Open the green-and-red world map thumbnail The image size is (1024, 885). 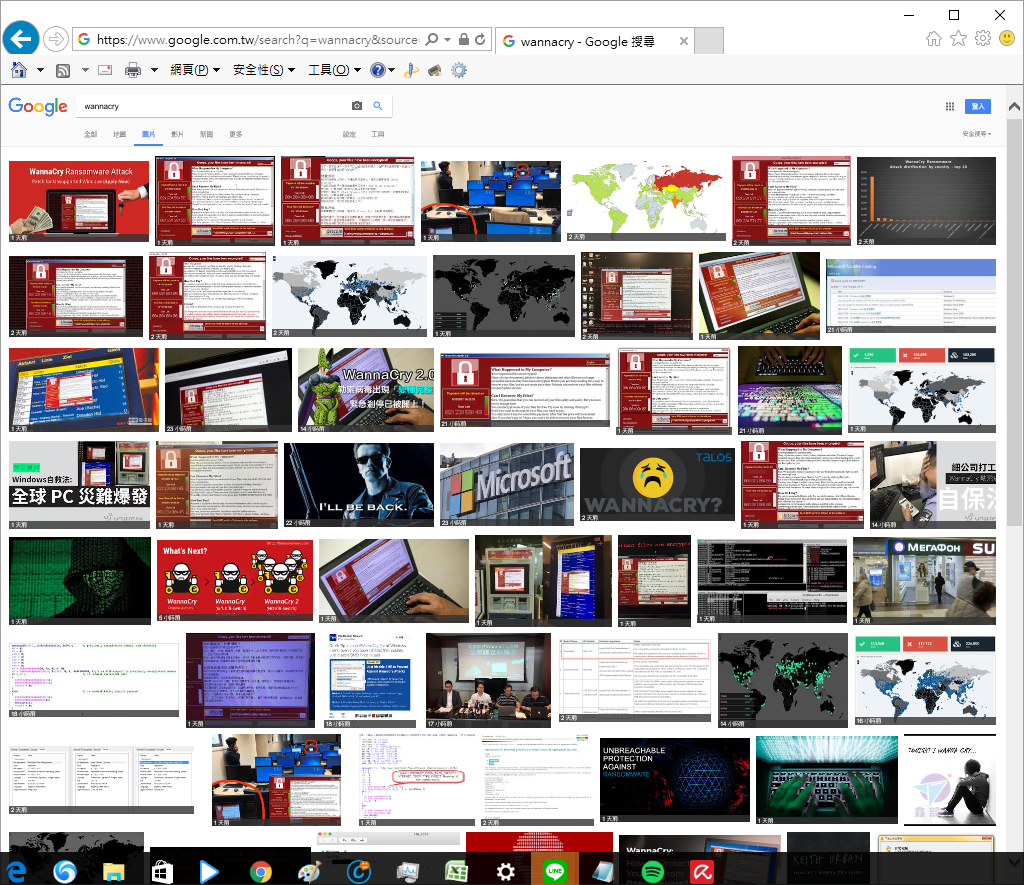646,199
